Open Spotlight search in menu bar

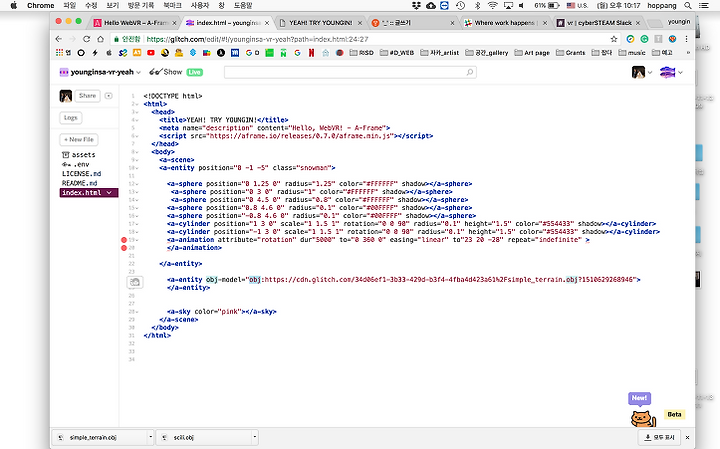coord(687,6)
